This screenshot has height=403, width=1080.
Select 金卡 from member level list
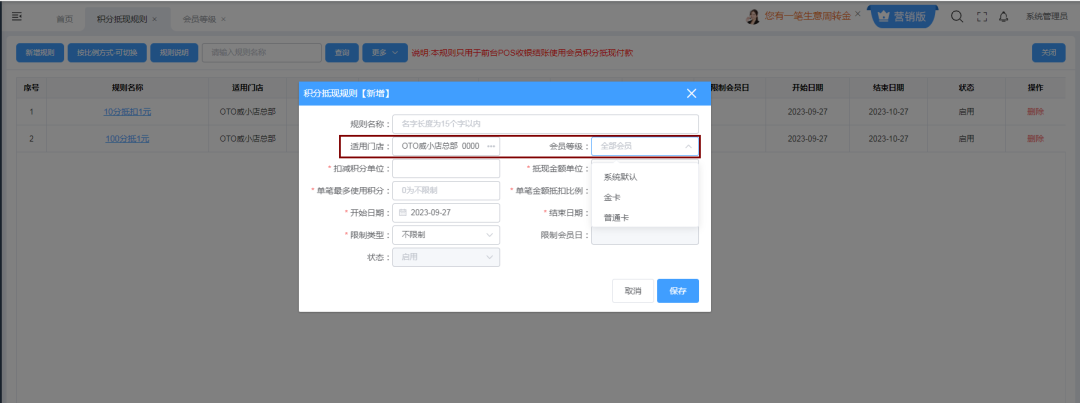point(612,197)
